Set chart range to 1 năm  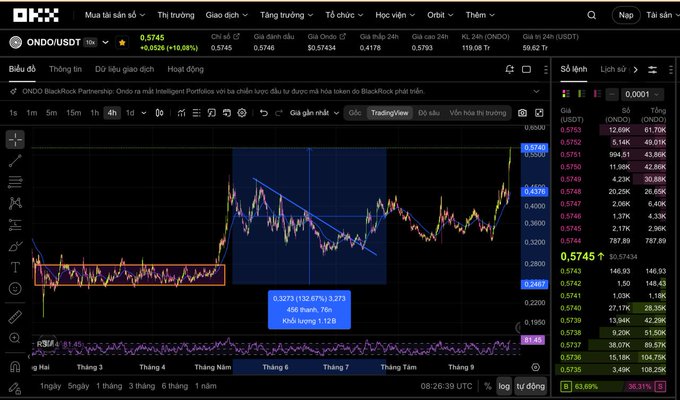click(x=206, y=386)
